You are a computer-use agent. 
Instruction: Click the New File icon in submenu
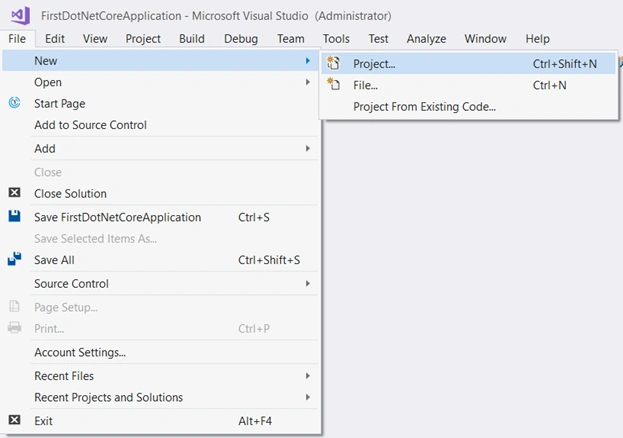point(333,84)
